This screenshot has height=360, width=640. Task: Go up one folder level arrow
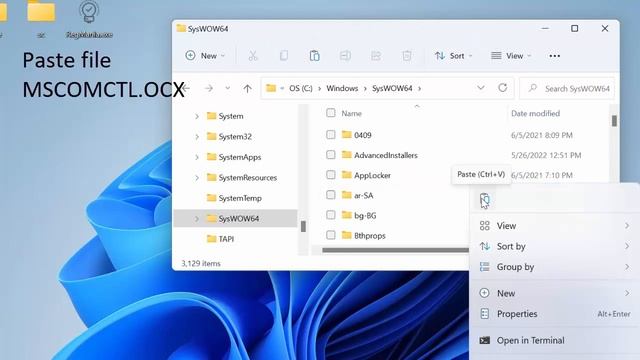click(x=247, y=88)
